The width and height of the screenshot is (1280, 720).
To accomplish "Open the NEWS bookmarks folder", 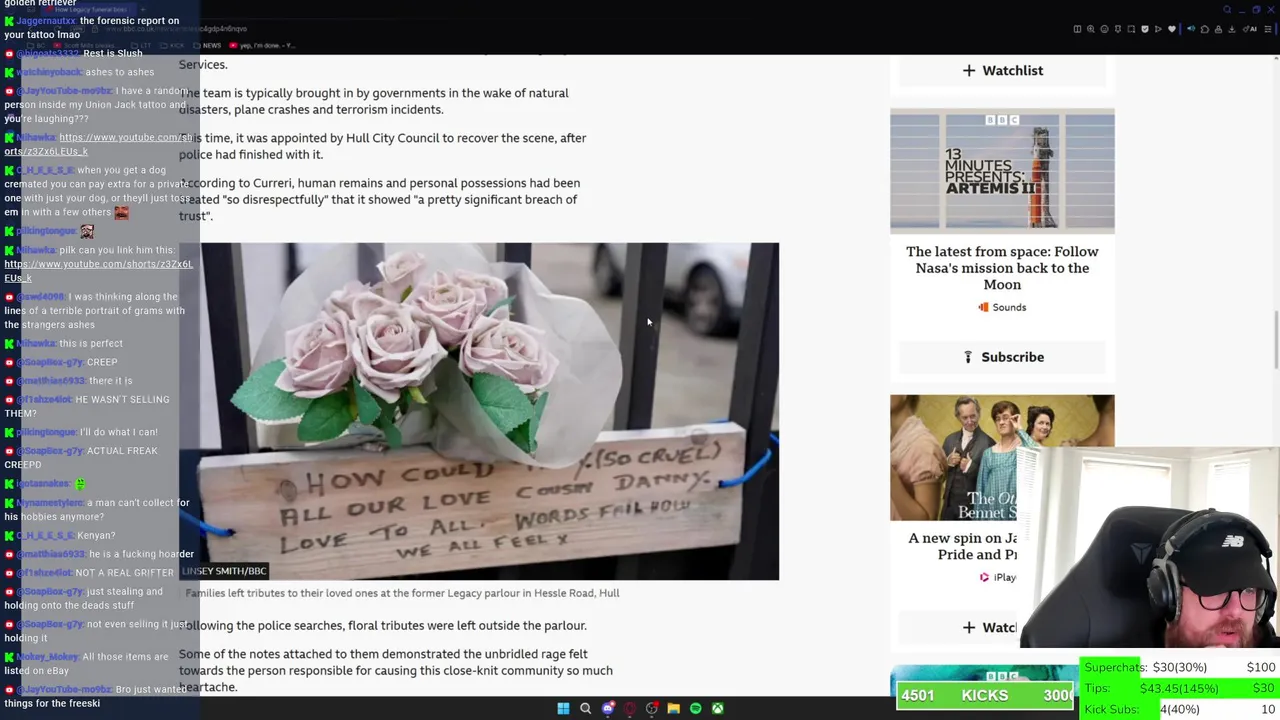I will tap(207, 45).
